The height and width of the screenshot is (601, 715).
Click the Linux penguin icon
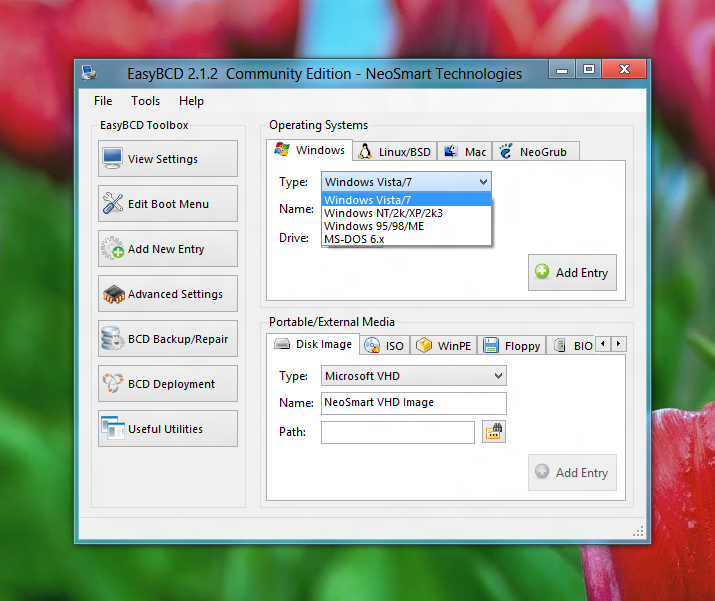[x=364, y=151]
